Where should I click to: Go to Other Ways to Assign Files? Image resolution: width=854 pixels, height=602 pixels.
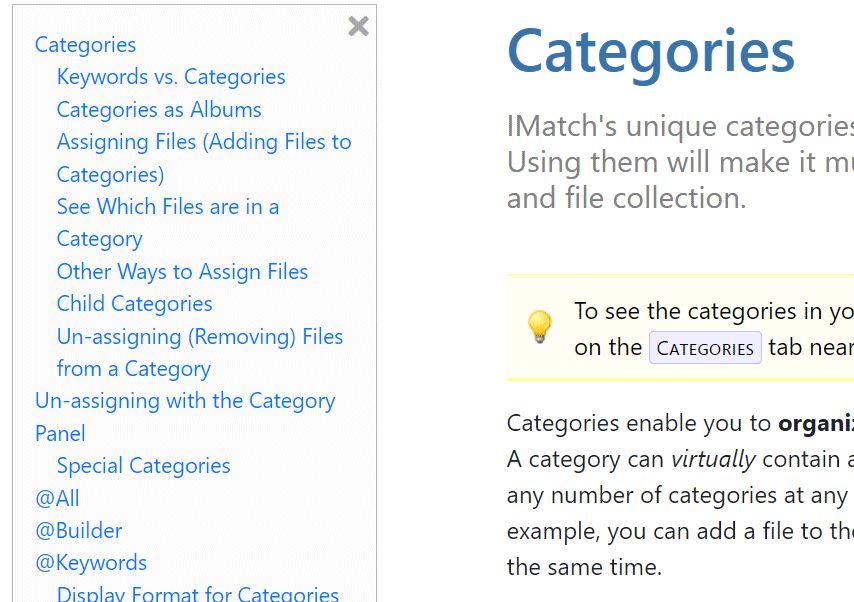point(182,271)
